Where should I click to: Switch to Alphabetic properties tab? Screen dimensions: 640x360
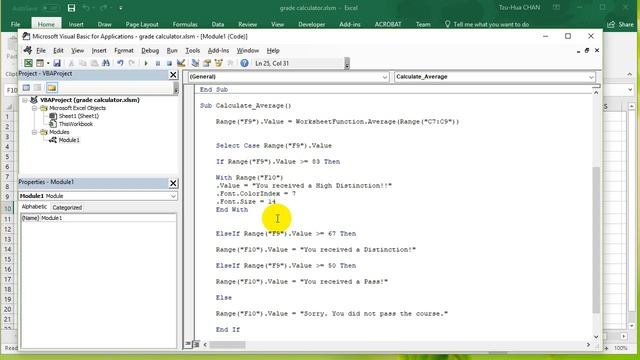34,207
